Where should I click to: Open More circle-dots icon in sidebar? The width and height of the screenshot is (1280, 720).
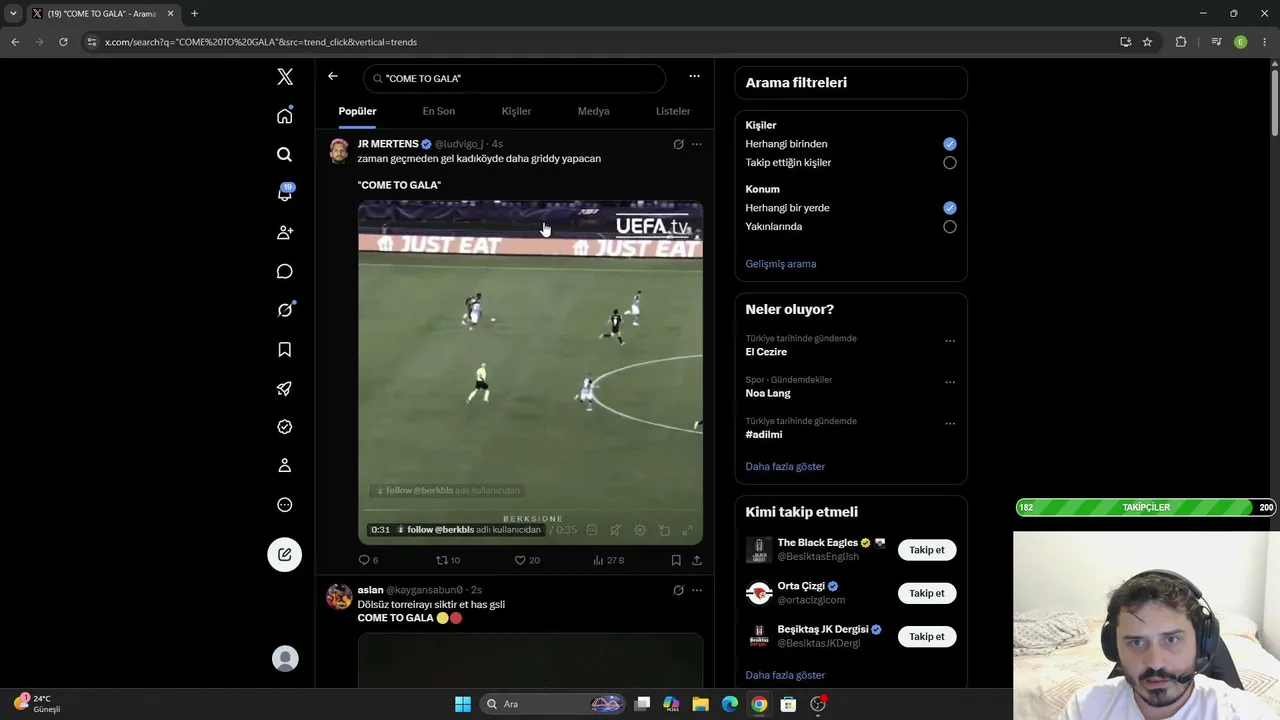coord(285,505)
